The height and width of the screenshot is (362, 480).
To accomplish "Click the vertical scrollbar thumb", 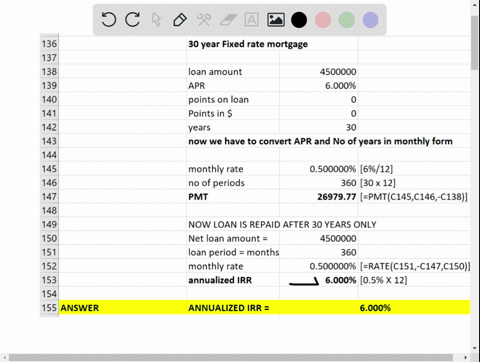I will coord(475,43).
